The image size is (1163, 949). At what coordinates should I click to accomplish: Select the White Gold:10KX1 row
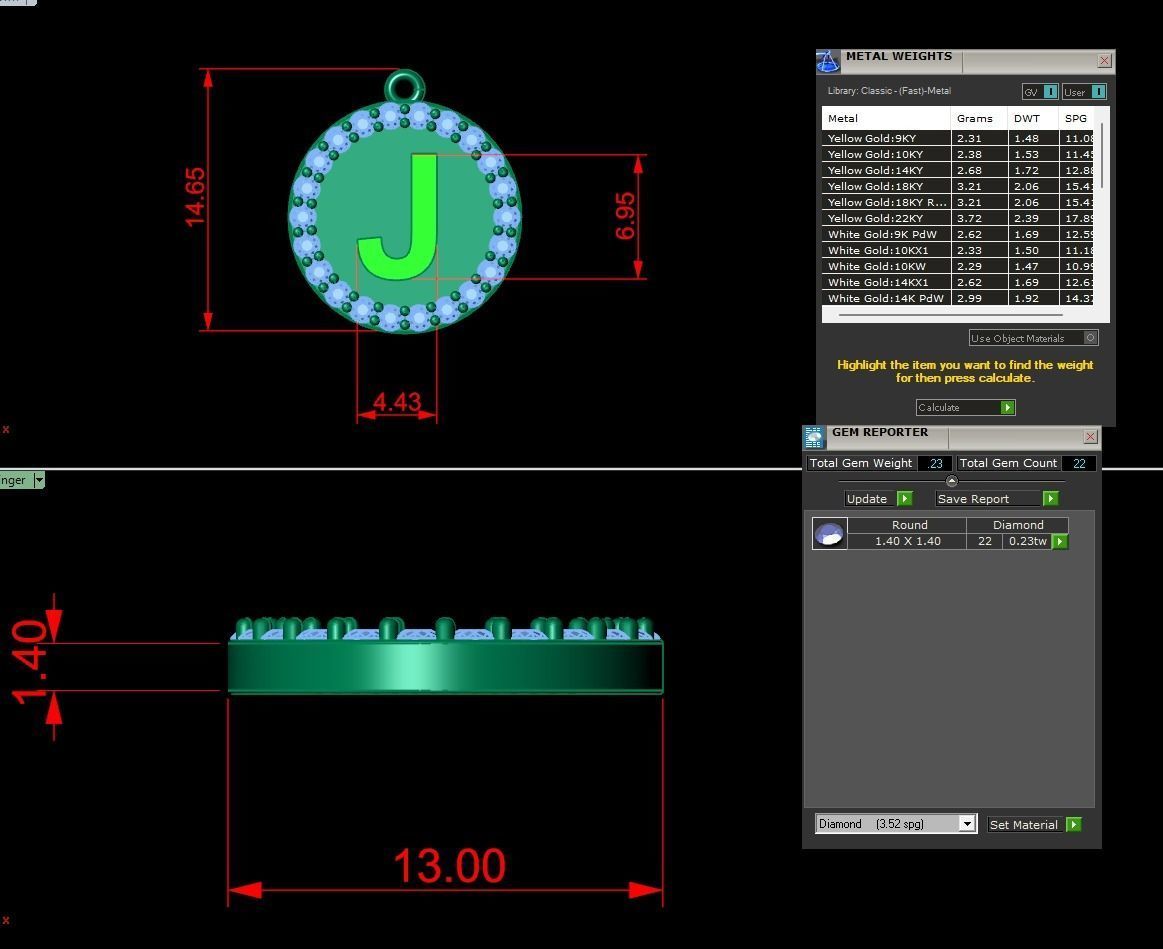point(958,250)
